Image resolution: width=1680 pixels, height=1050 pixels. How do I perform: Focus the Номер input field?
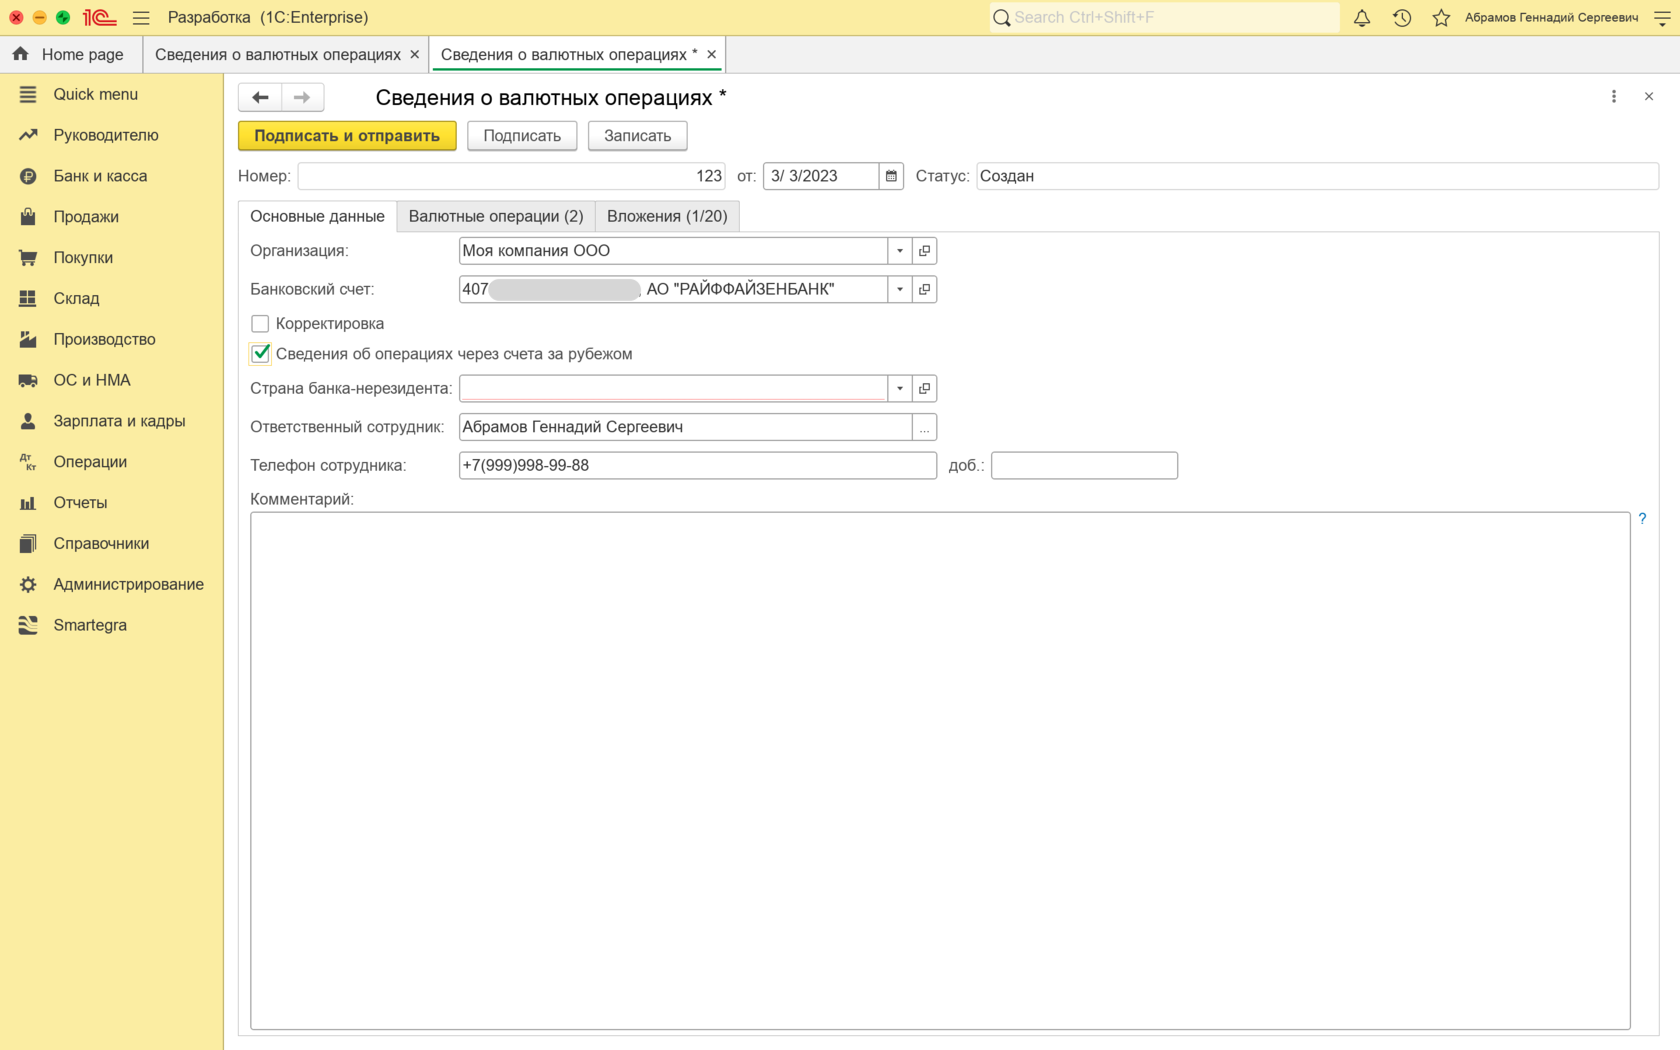pos(511,176)
